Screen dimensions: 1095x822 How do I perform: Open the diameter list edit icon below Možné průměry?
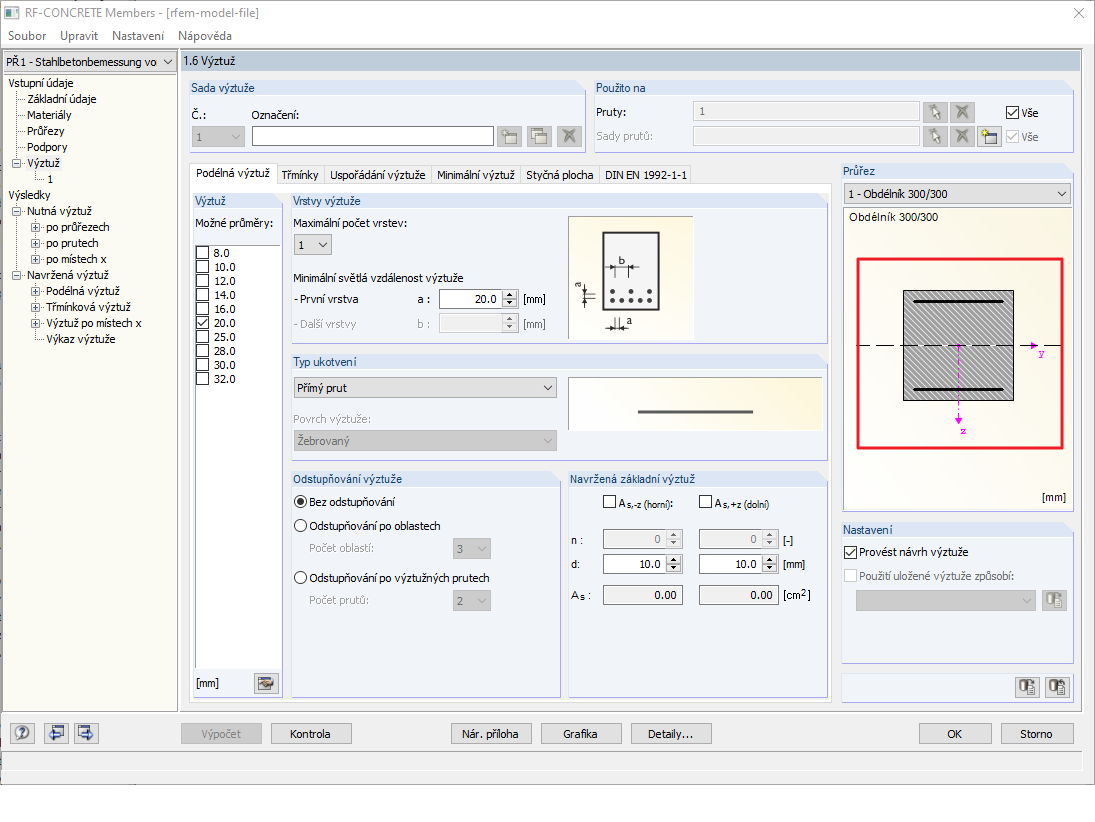(265, 683)
